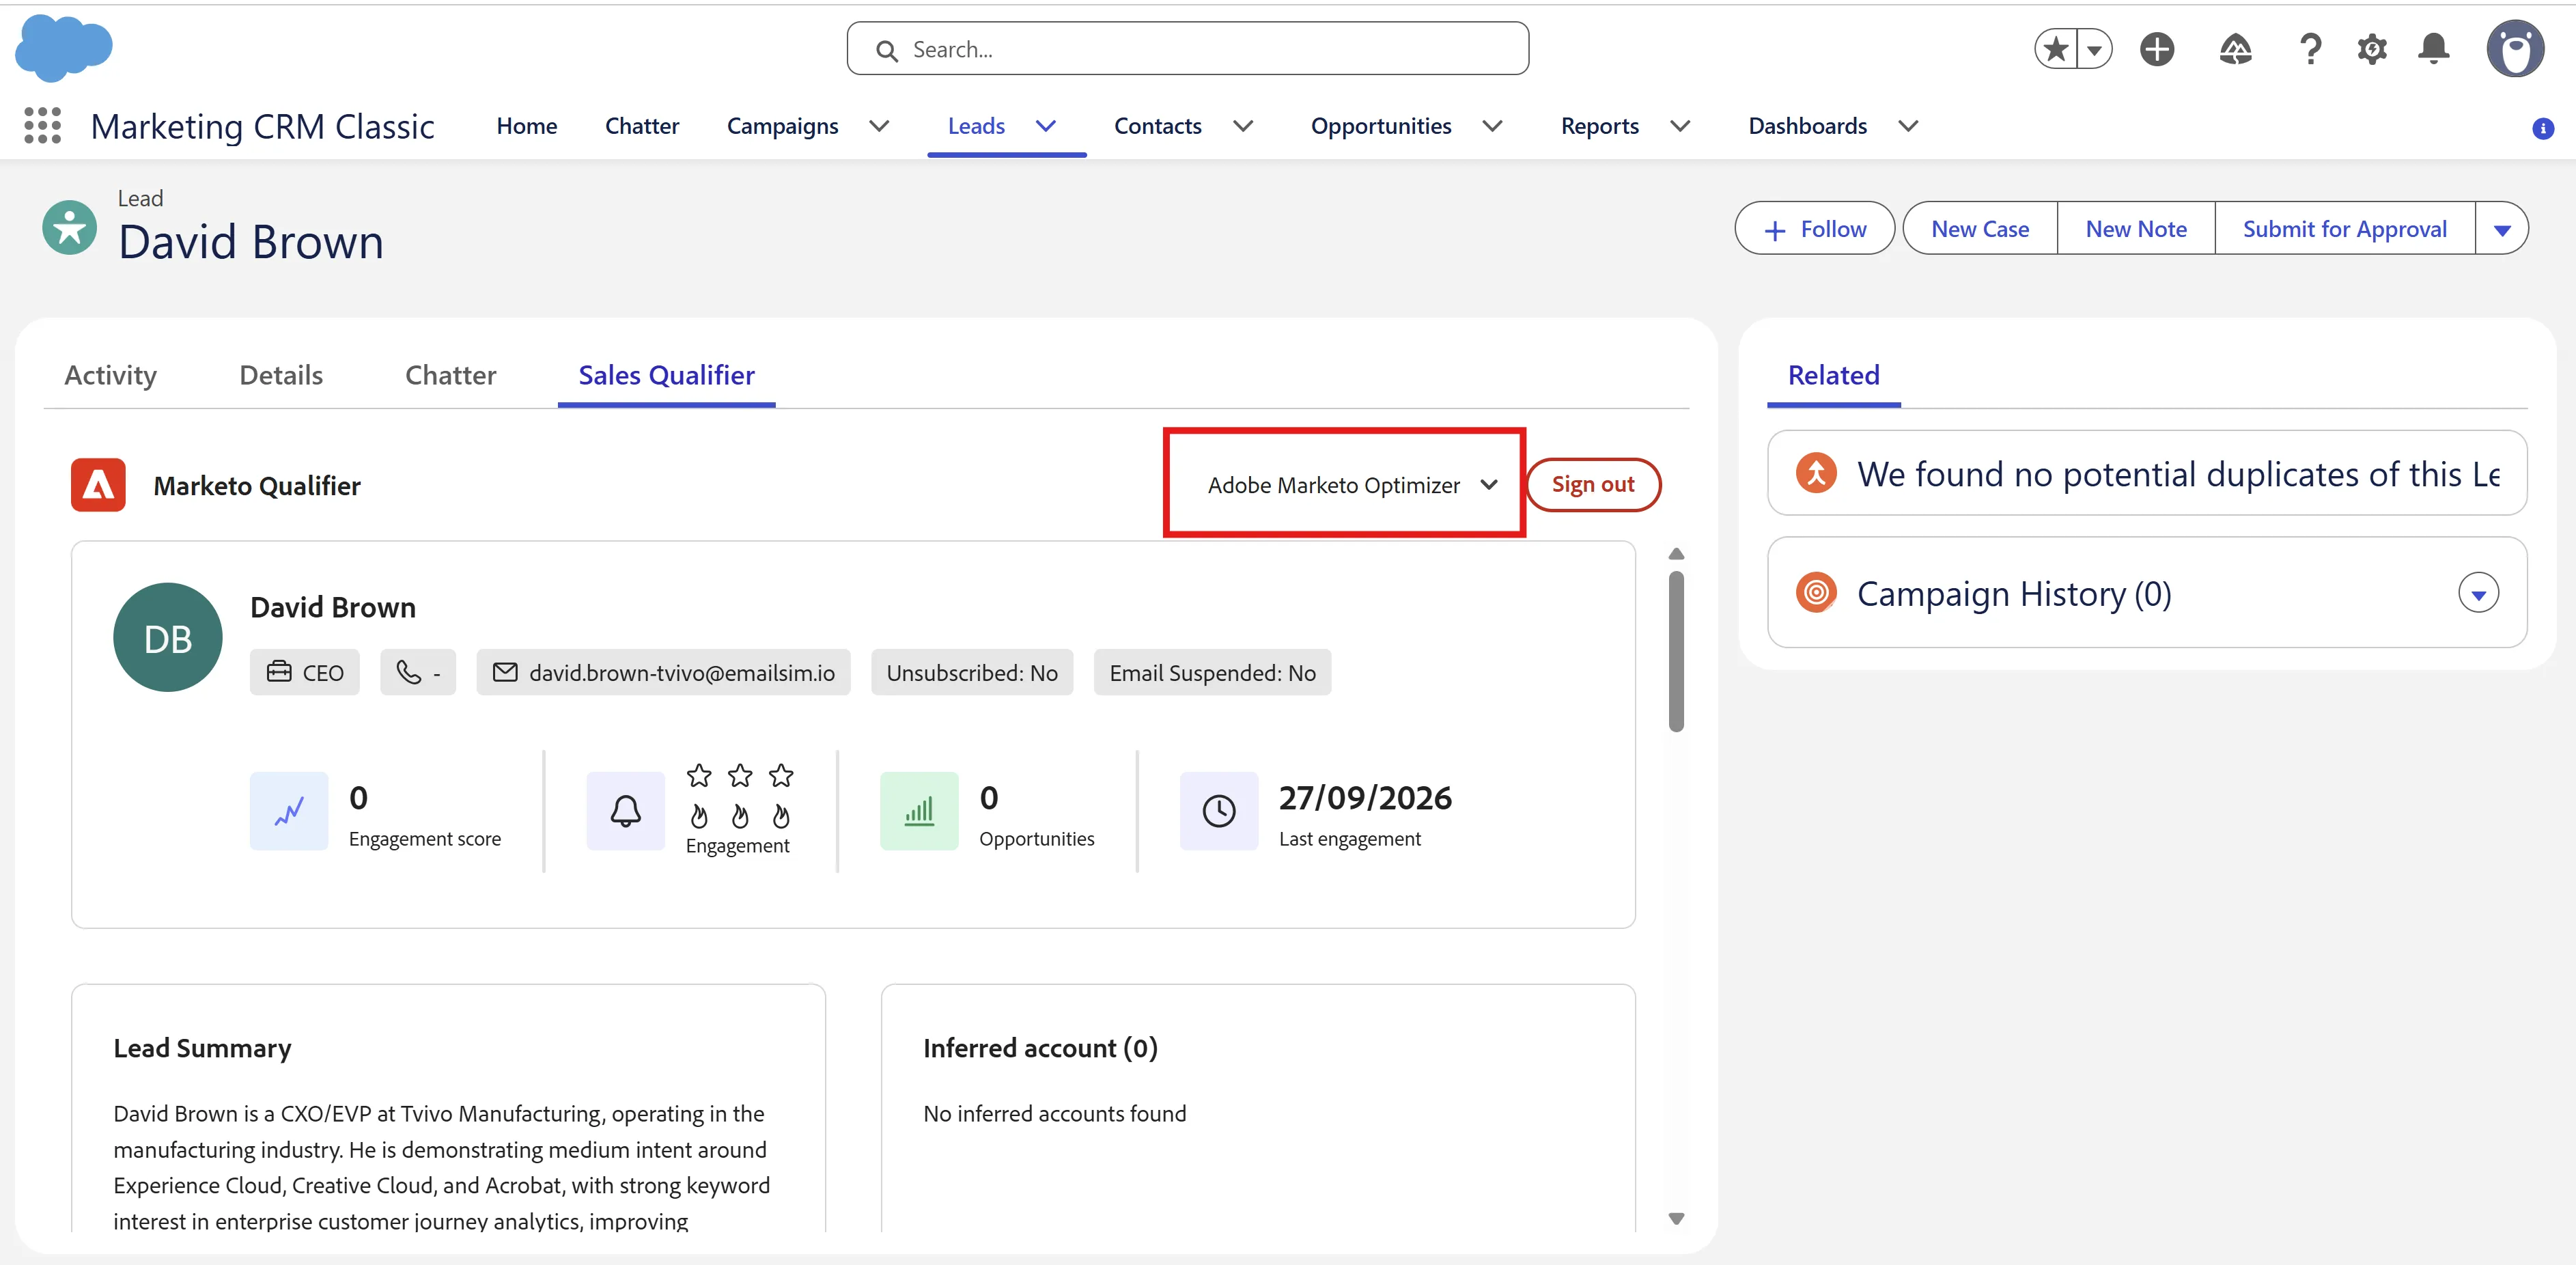Click the Favorites star icon

[x=2056, y=49]
